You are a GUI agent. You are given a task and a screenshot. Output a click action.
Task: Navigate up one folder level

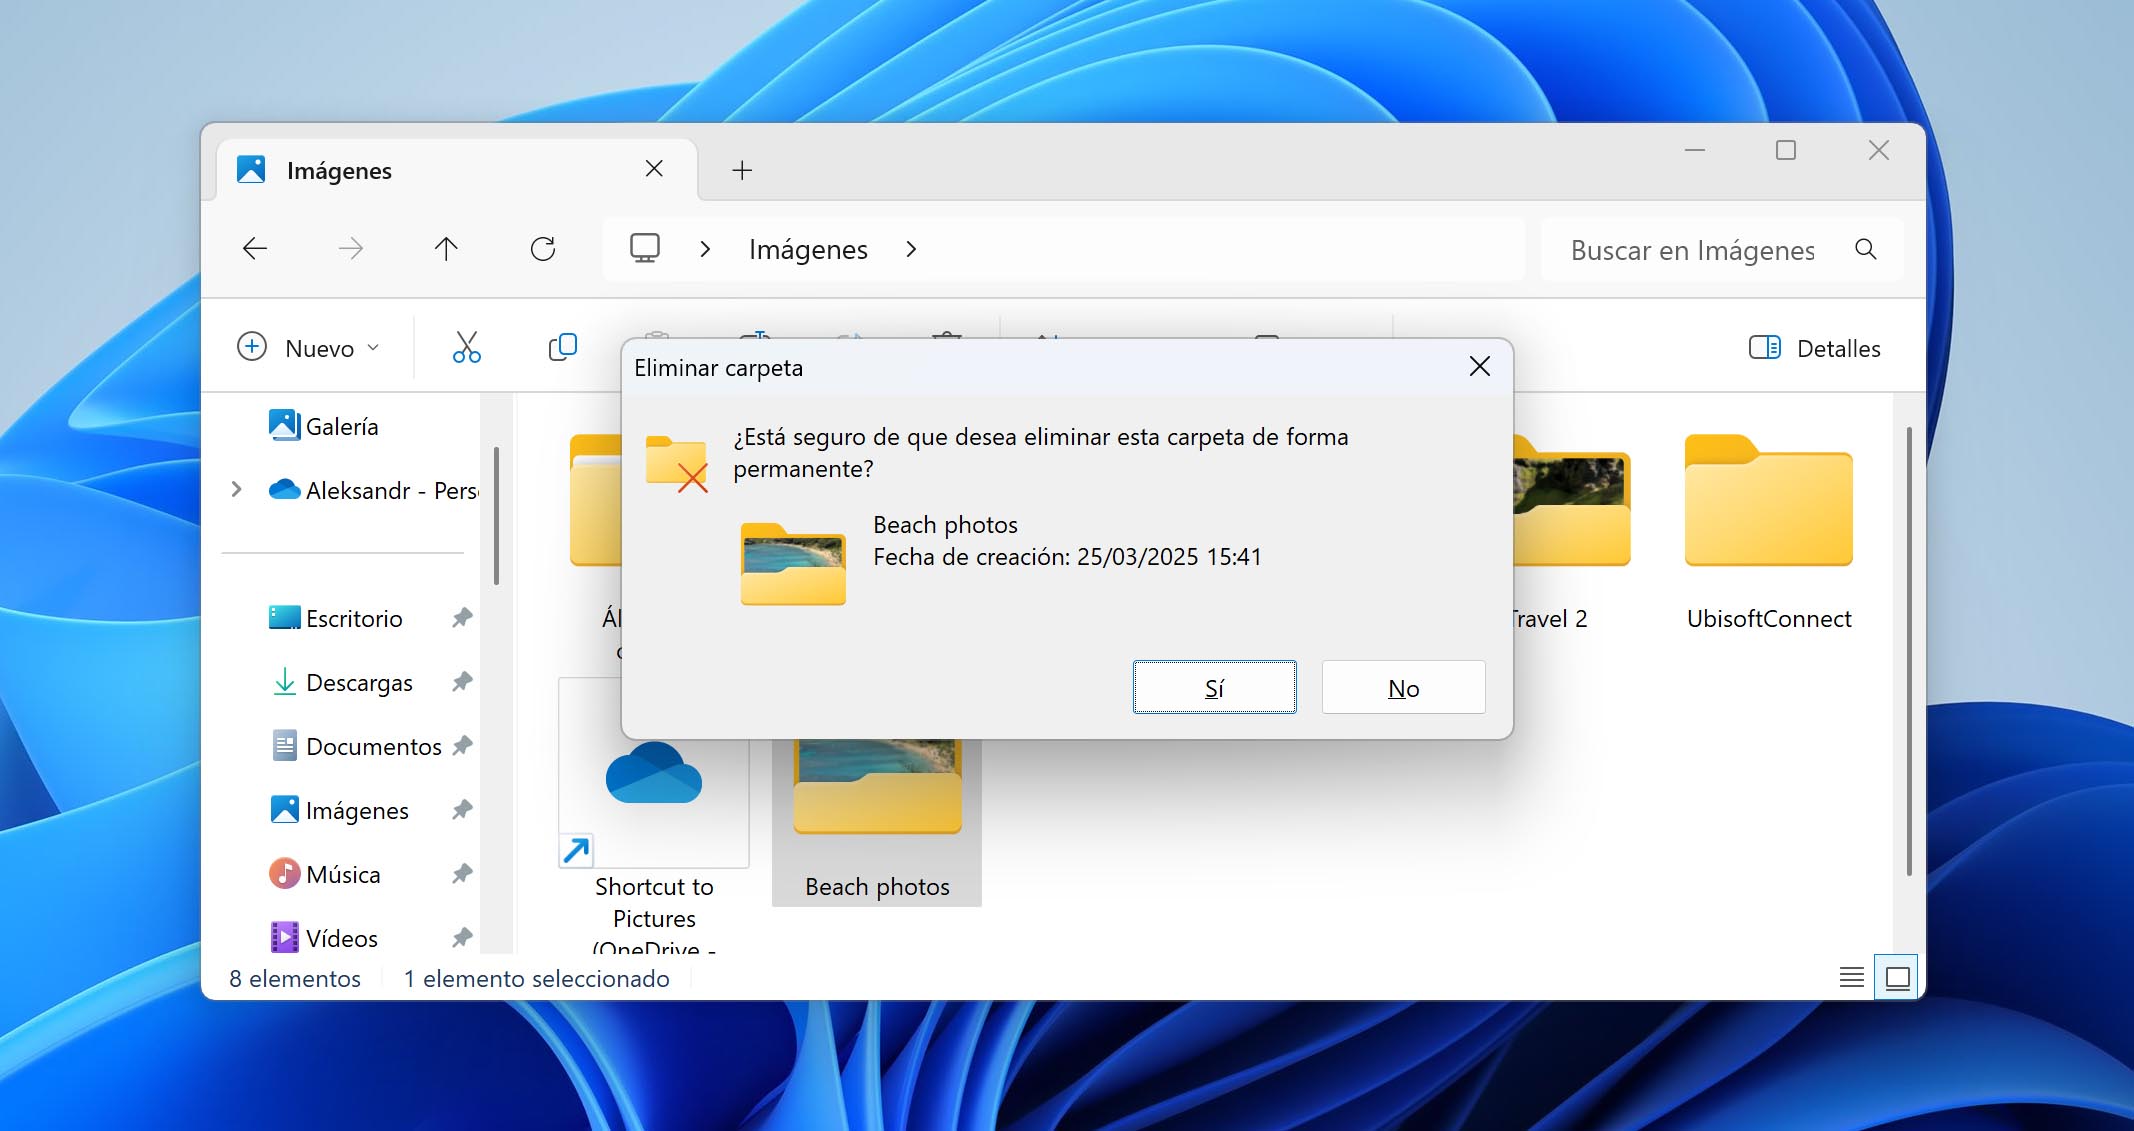coord(446,249)
